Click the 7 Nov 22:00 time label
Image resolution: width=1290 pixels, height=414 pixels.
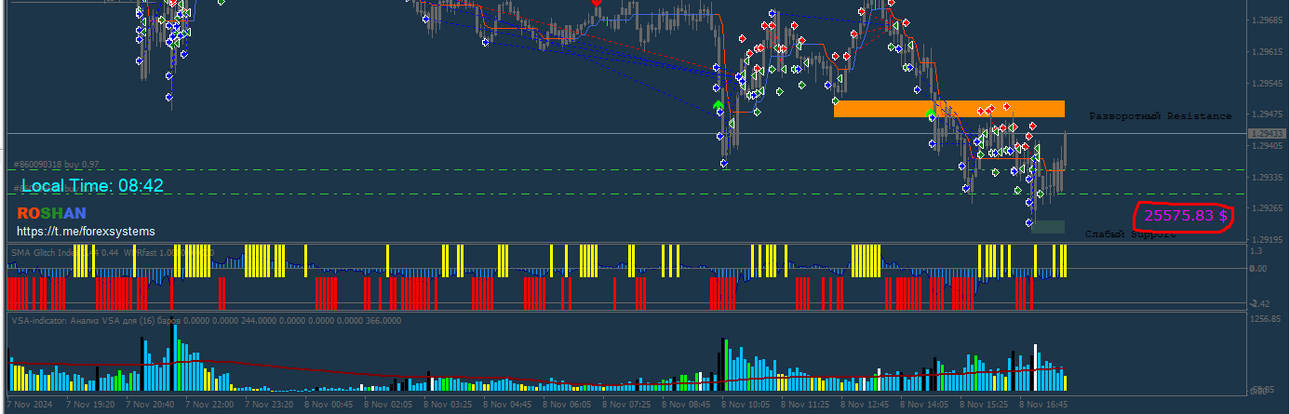[x=209, y=406]
